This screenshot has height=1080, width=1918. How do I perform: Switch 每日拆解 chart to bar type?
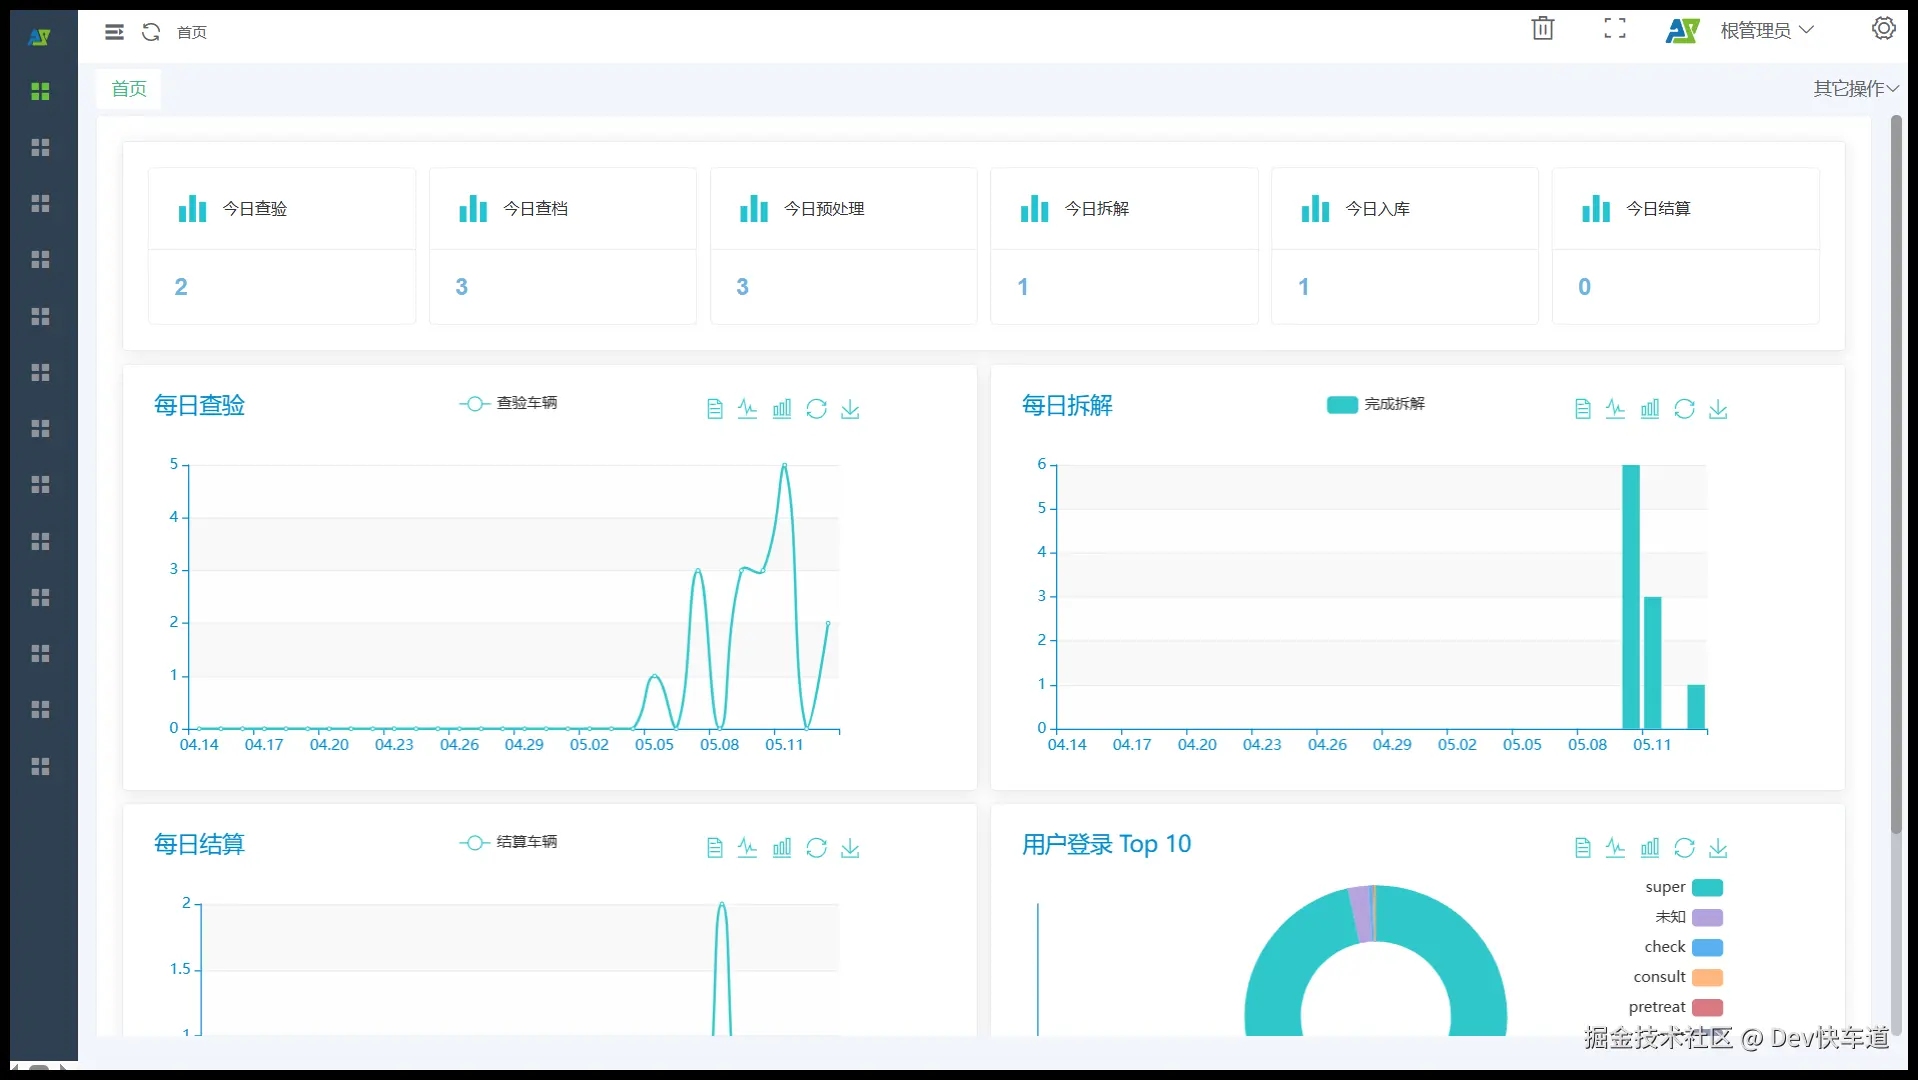point(1650,409)
